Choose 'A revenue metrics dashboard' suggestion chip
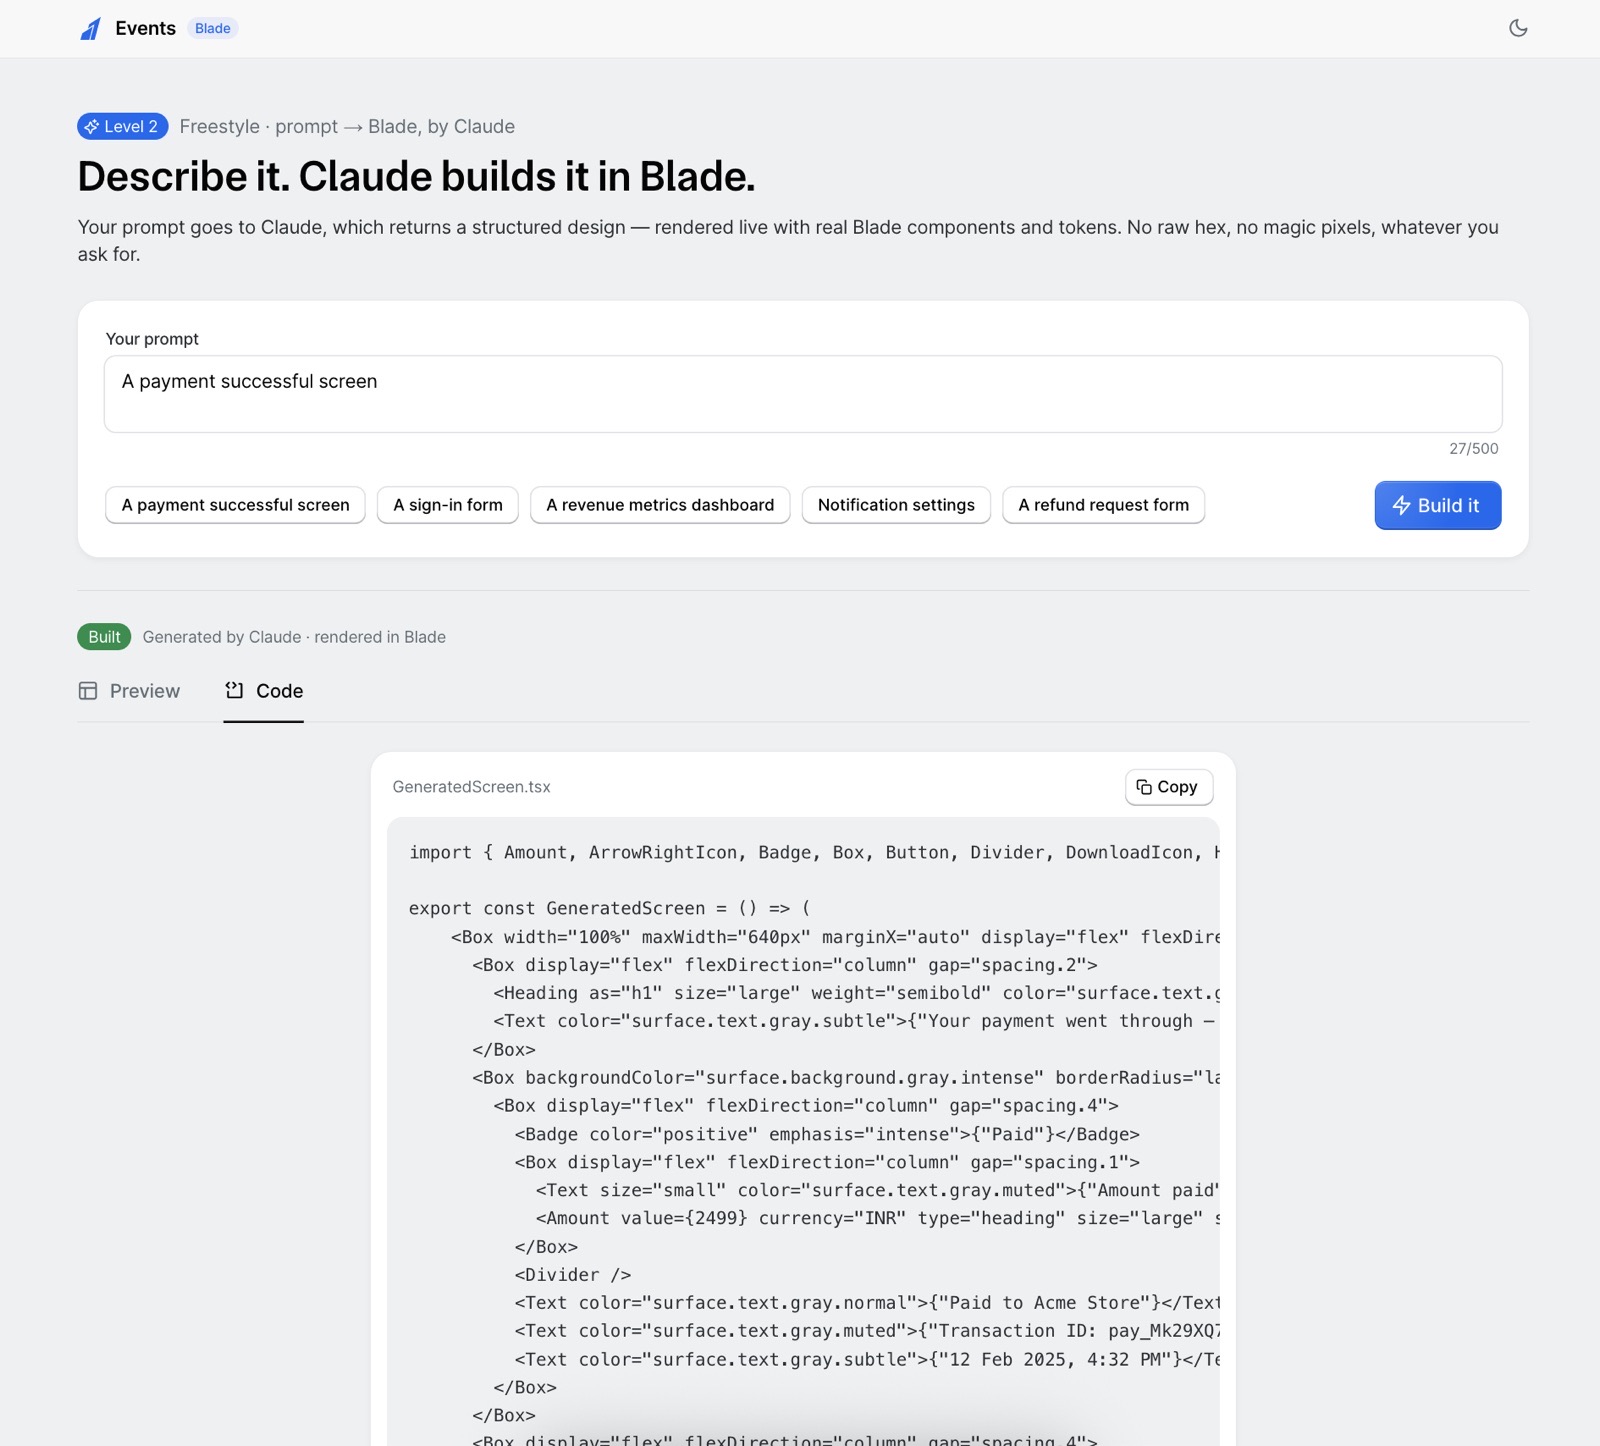 point(660,505)
